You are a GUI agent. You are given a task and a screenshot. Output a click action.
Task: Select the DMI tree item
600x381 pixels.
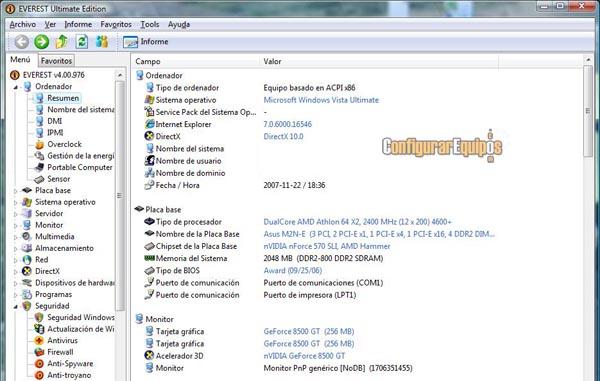(x=54, y=121)
